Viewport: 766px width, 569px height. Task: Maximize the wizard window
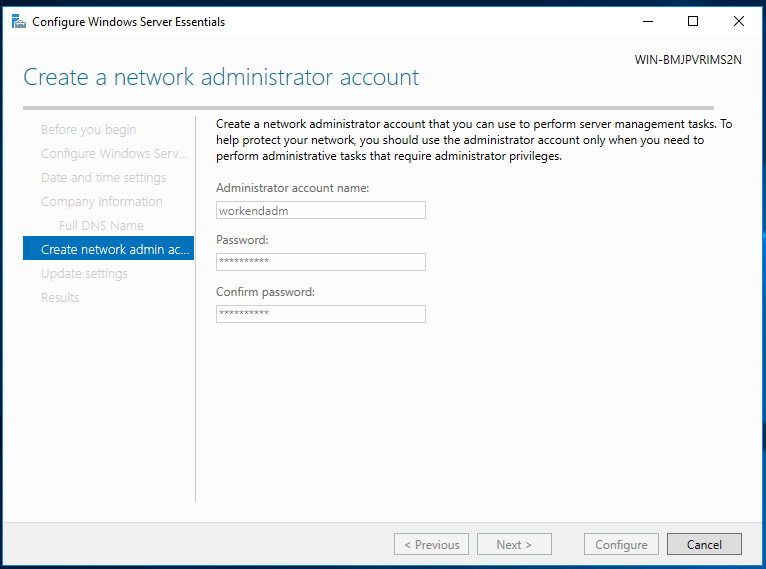[x=693, y=21]
